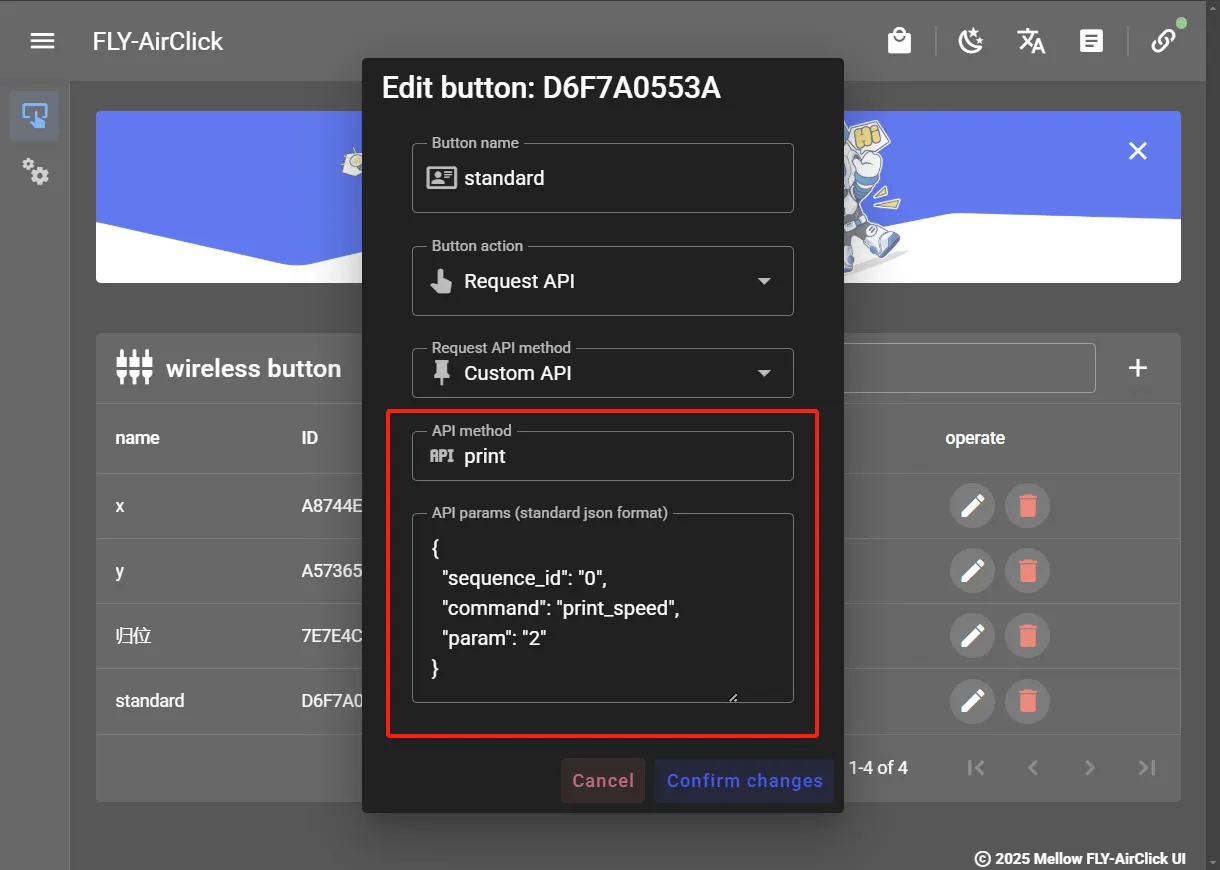This screenshot has width=1220, height=870.
Task: Select the wireless button sidebar tab
Action: (x=35, y=116)
